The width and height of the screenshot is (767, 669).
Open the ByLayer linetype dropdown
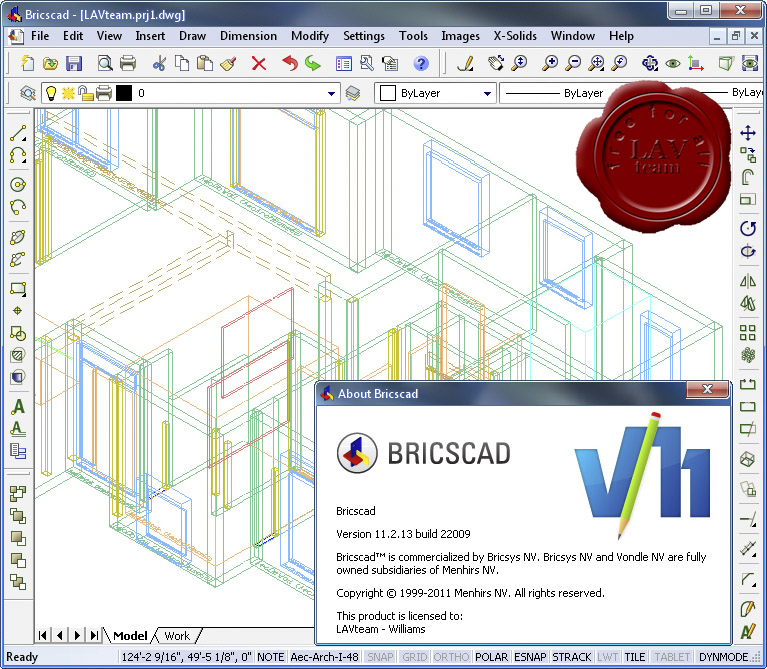(553, 93)
